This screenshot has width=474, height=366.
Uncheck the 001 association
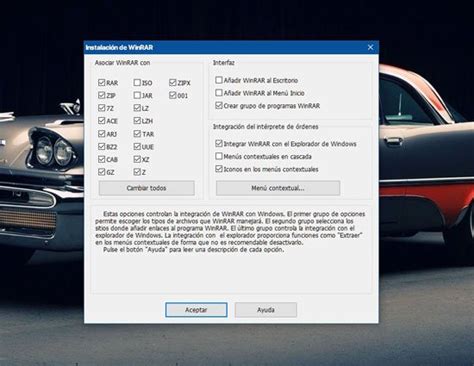[x=172, y=95]
